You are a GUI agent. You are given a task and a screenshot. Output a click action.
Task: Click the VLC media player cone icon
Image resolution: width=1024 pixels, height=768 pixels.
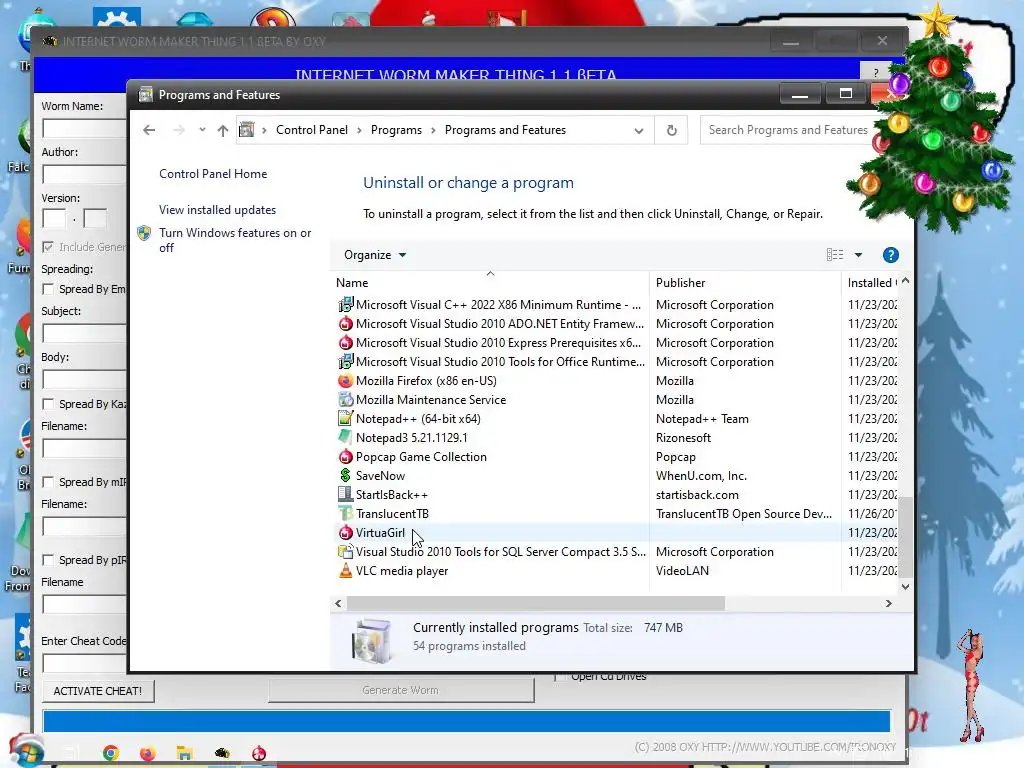[x=345, y=571]
